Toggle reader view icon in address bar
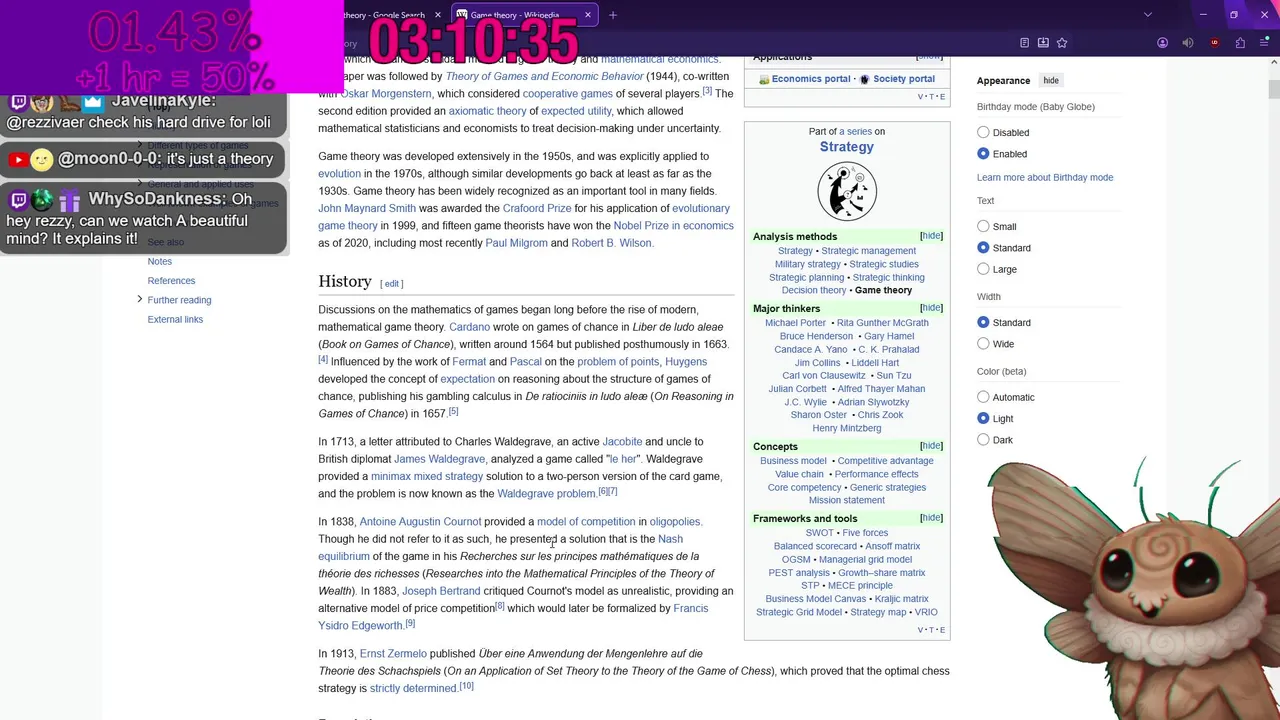This screenshot has height=720, width=1280. (1024, 43)
